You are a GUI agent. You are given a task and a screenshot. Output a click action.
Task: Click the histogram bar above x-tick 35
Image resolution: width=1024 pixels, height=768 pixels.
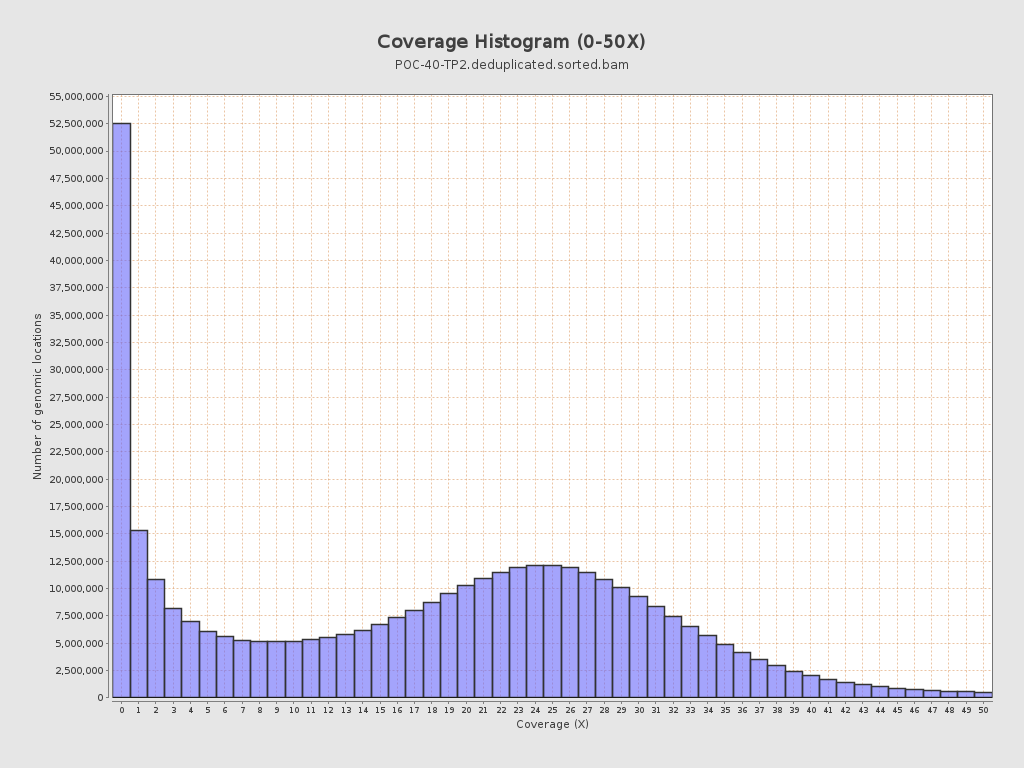(725, 671)
